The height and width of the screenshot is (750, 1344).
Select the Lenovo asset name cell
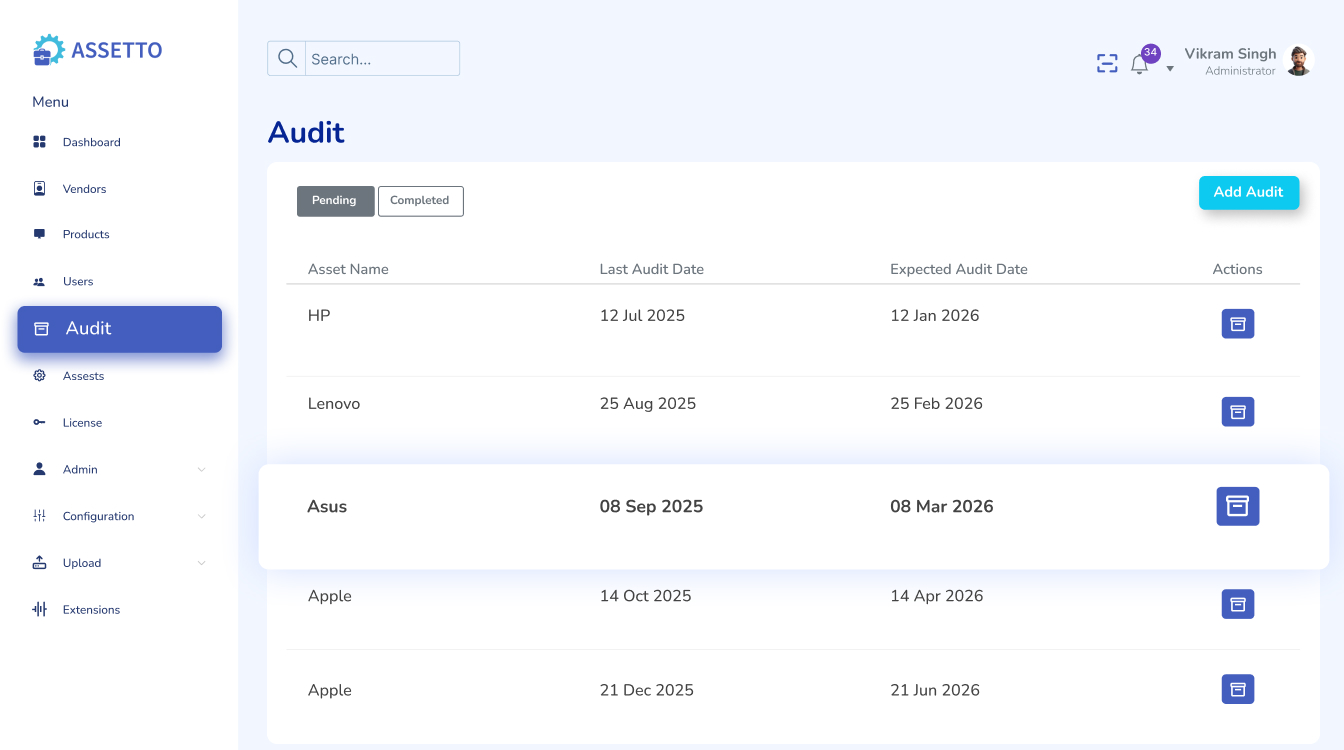click(334, 404)
